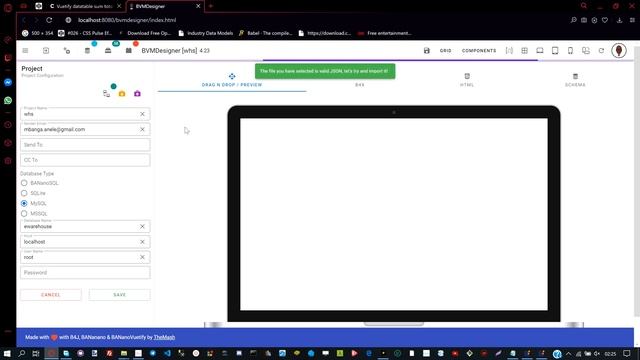The width and height of the screenshot is (640, 360).
Task: Click the book icon with red badge
Action: click(x=129, y=51)
